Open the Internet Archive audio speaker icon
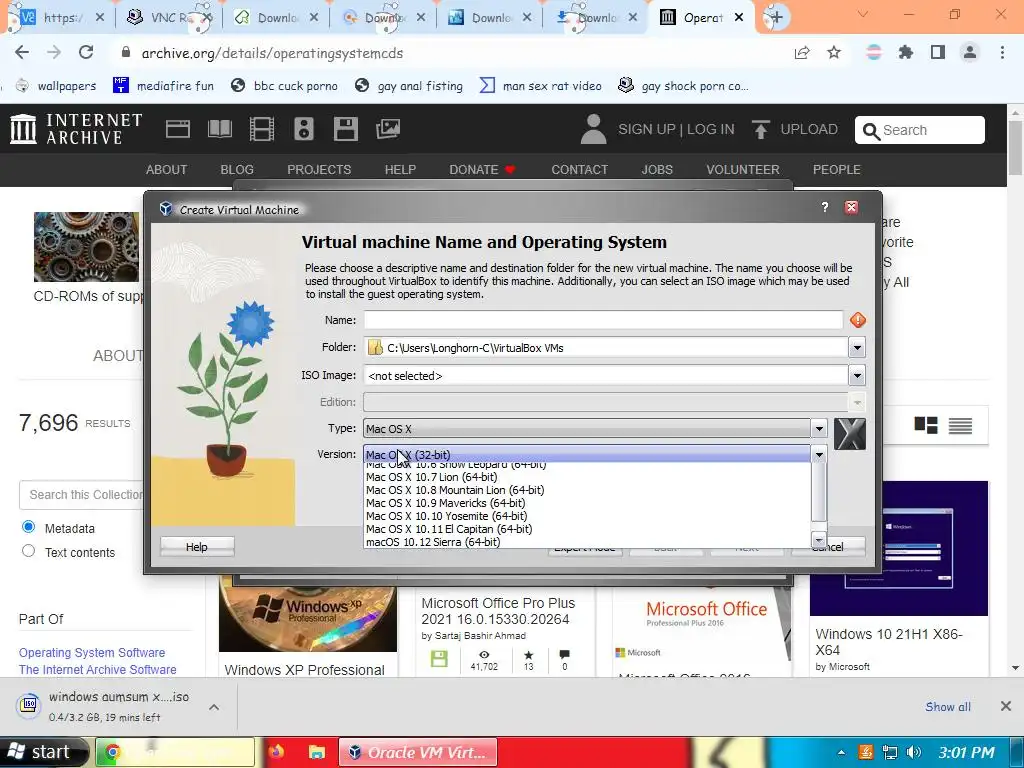1024x768 pixels. (x=304, y=129)
